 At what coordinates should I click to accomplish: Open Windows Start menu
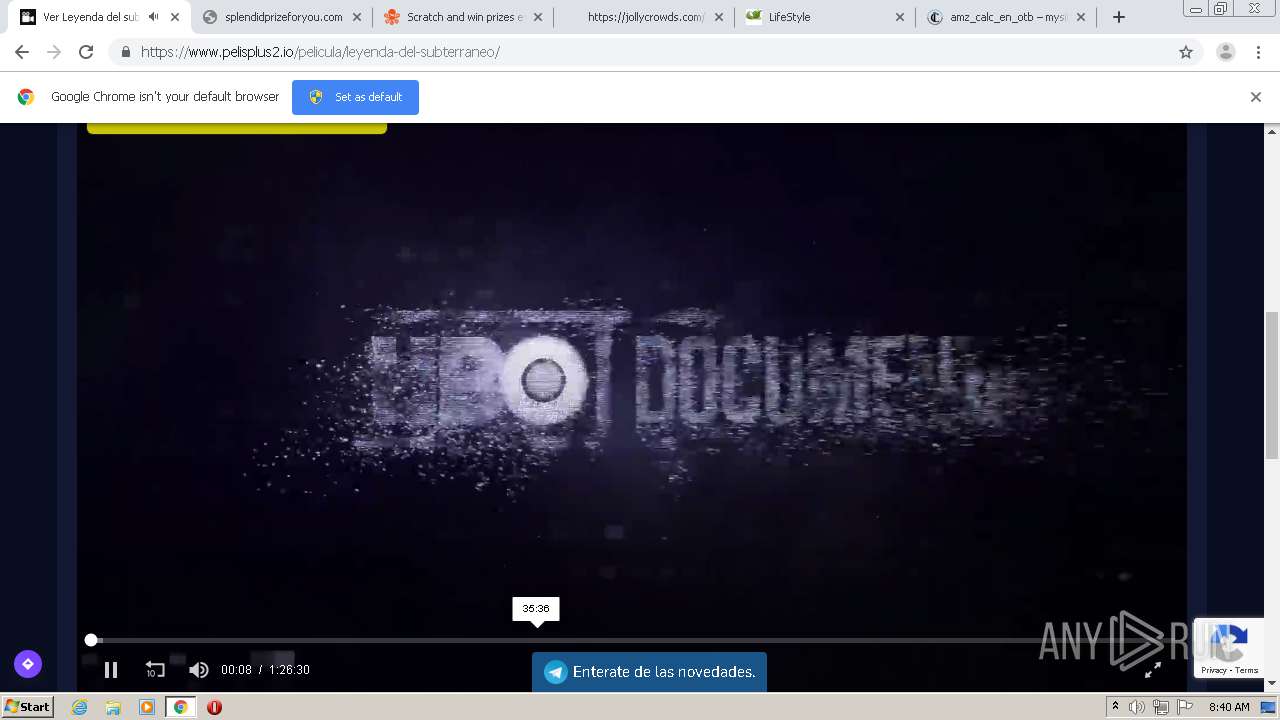[28, 707]
